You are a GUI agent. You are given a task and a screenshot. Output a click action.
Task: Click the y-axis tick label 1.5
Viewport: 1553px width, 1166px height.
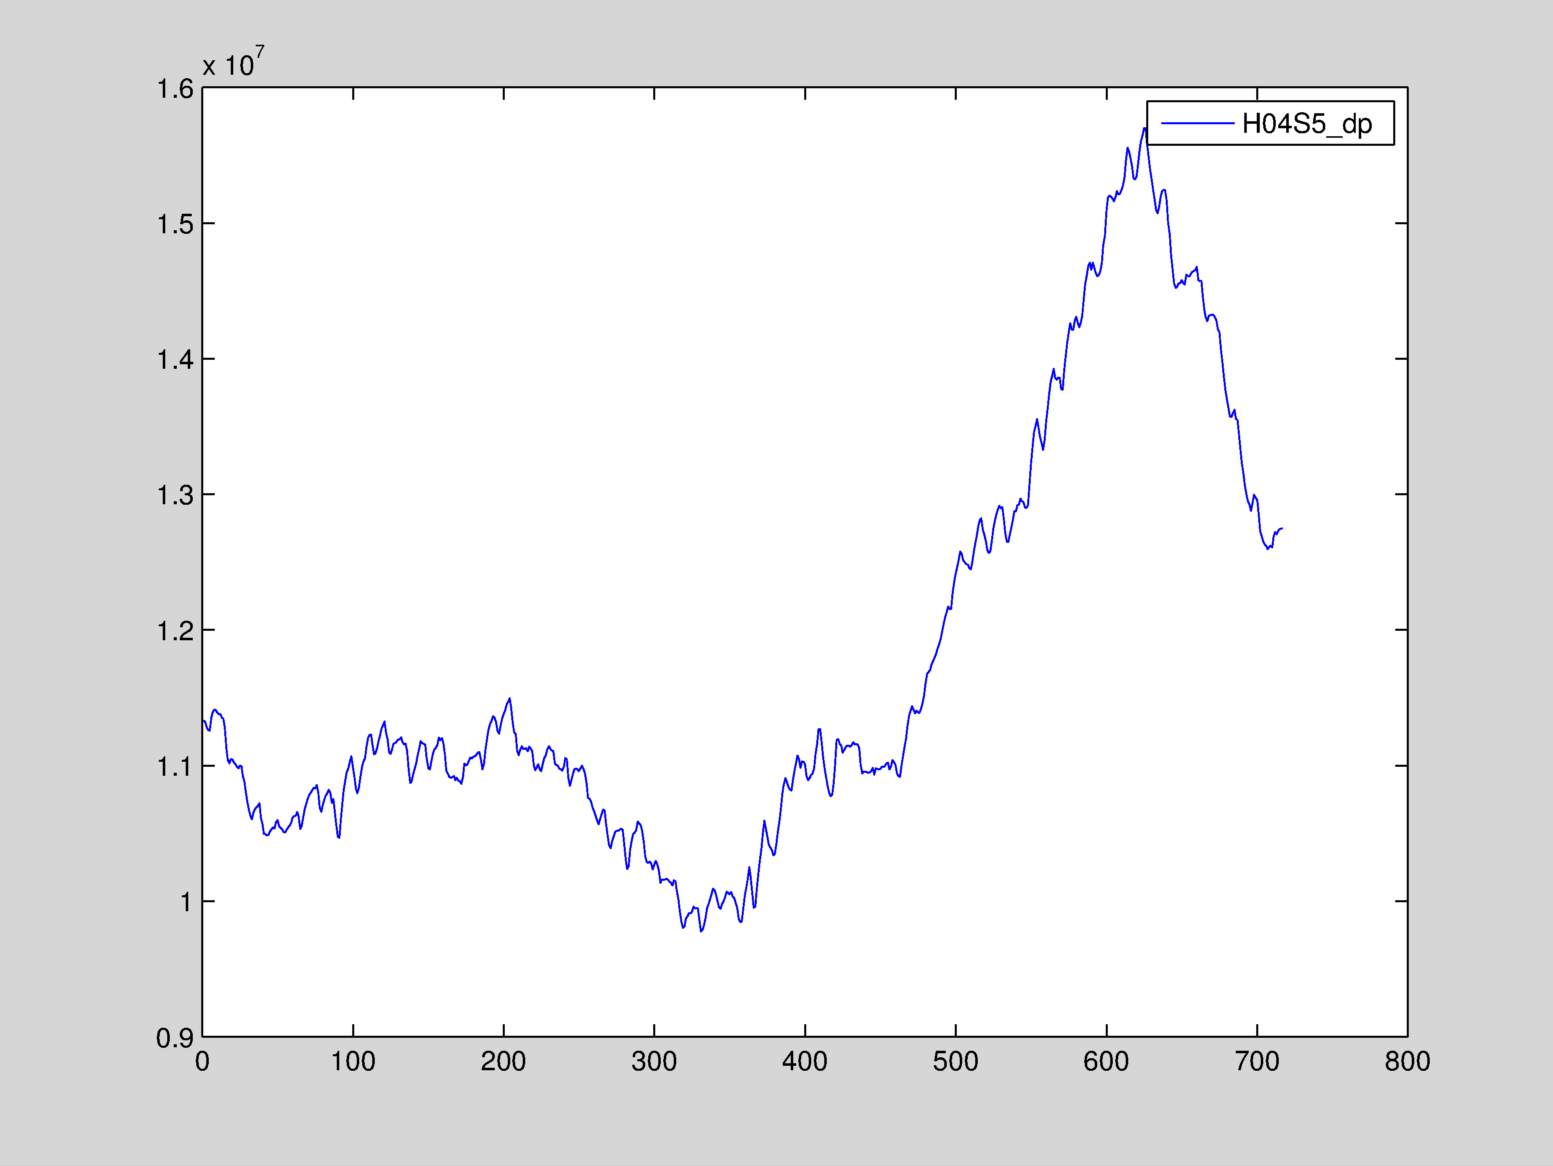pyautogui.click(x=175, y=224)
